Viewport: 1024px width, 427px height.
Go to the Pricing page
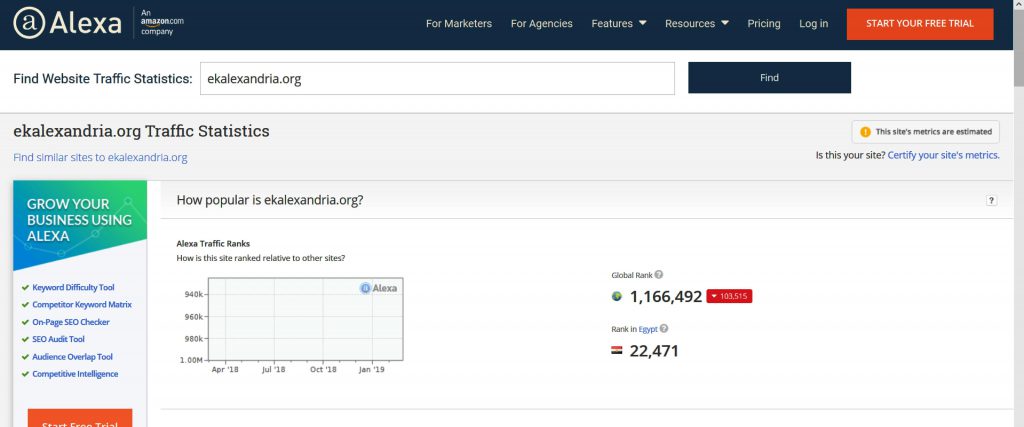coord(764,24)
